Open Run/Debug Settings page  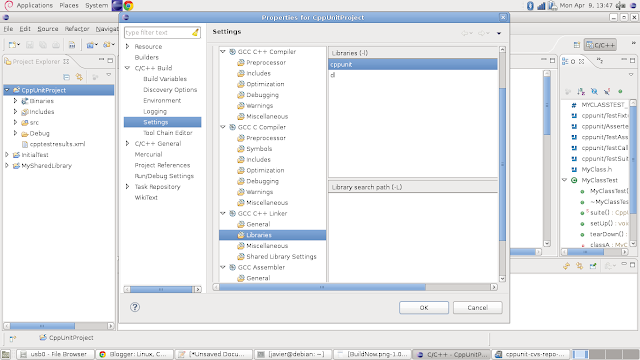pyautogui.click(x=164, y=176)
